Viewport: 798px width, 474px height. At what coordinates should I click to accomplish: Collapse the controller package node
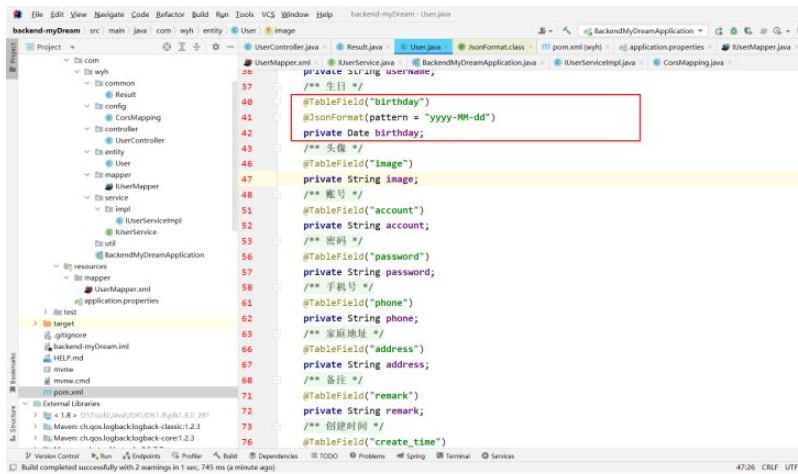click(x=87, y=129)
